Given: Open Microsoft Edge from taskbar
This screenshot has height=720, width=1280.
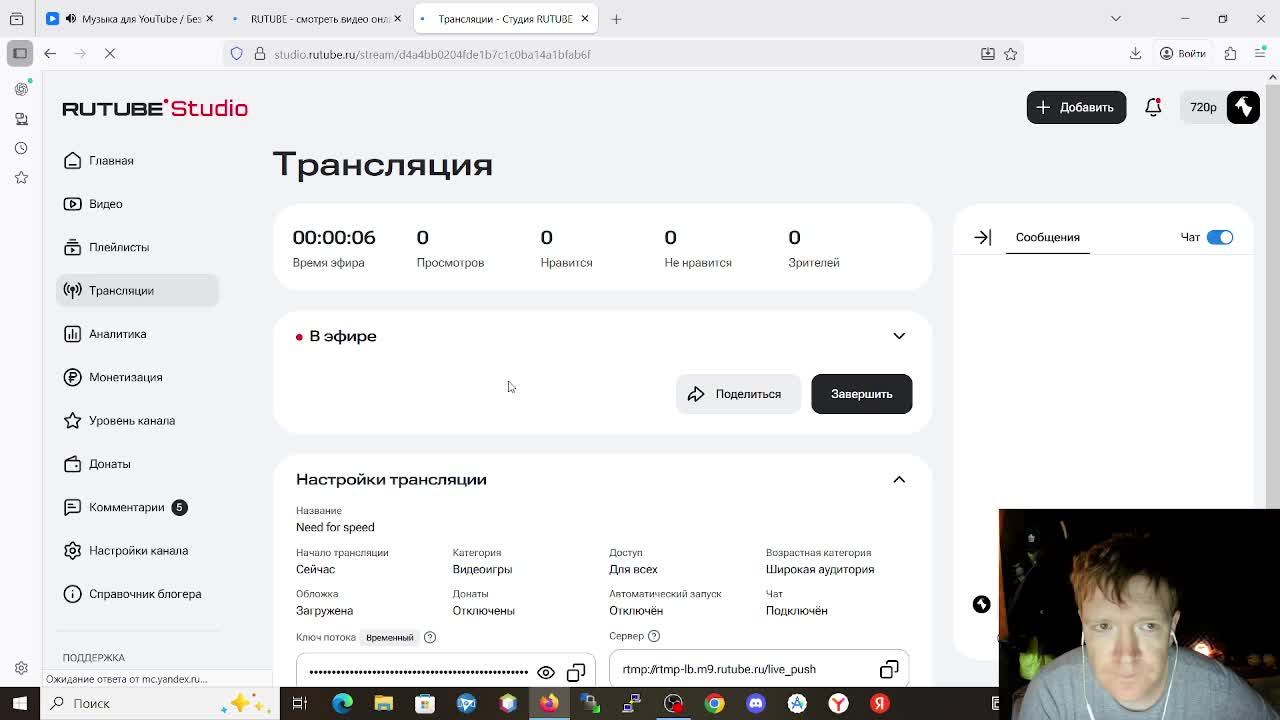Looking at the screenshot, I should pos(342,703).
